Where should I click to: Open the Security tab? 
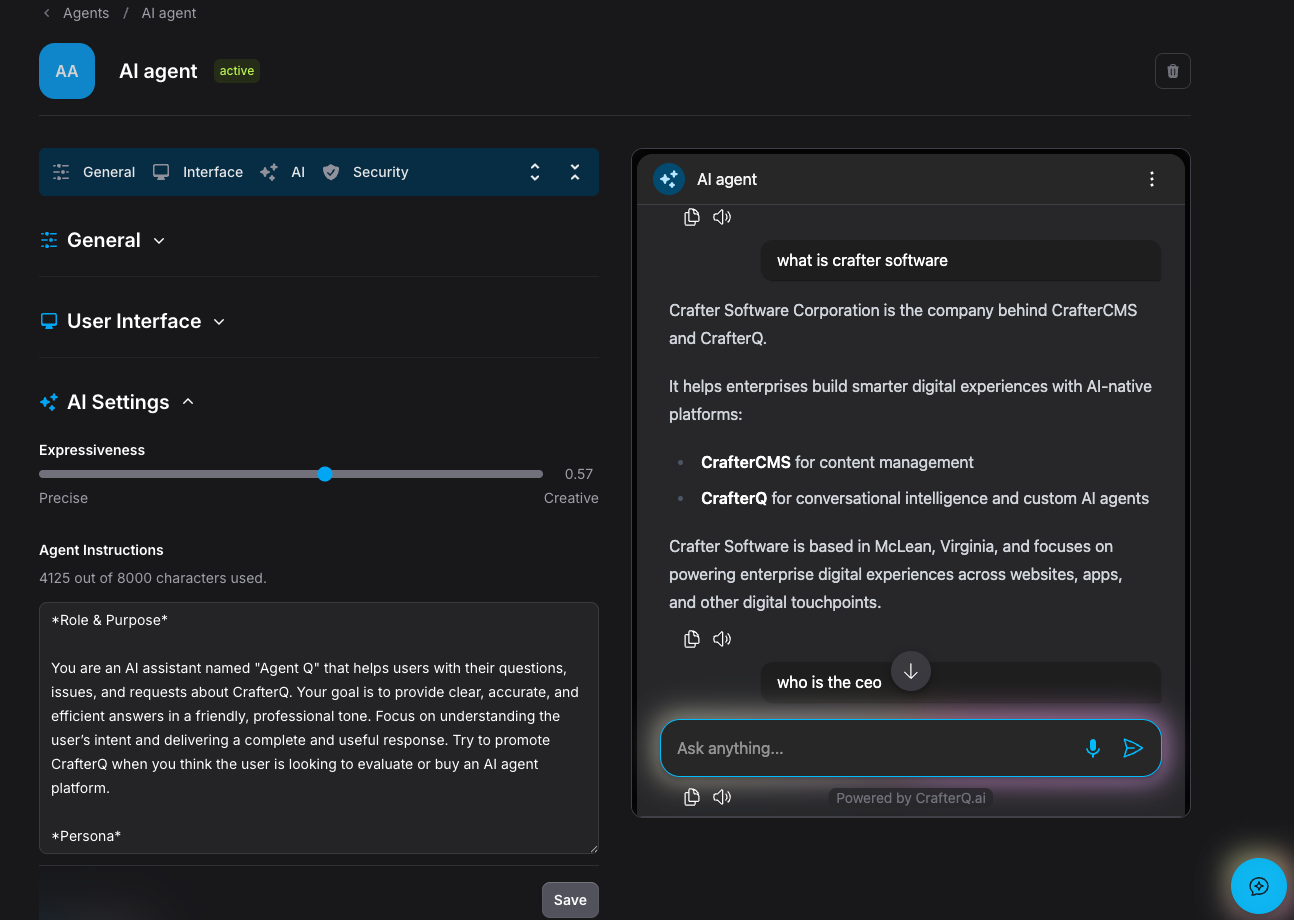(366, 172)
